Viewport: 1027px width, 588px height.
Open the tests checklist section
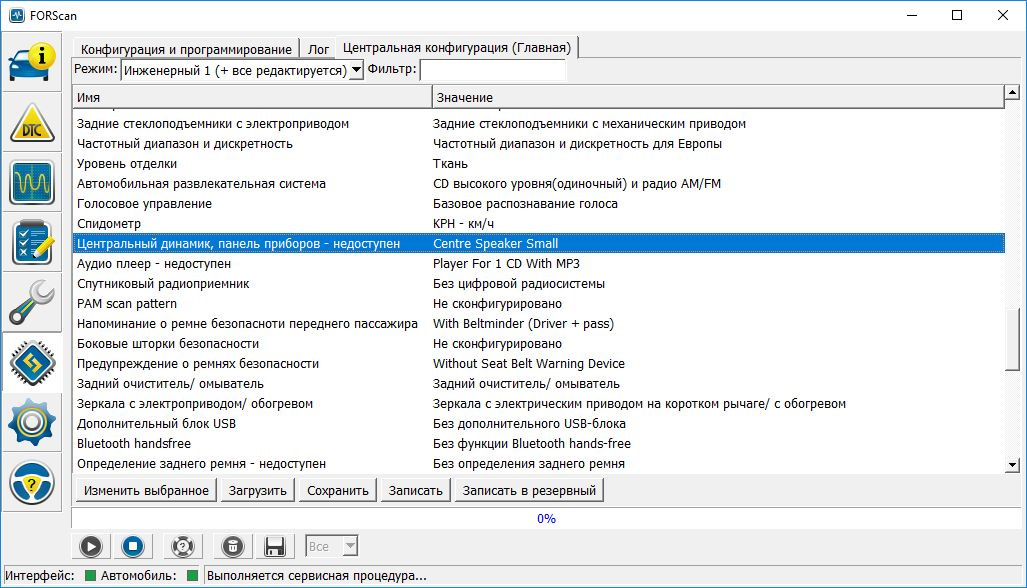[x=31, y=243]
